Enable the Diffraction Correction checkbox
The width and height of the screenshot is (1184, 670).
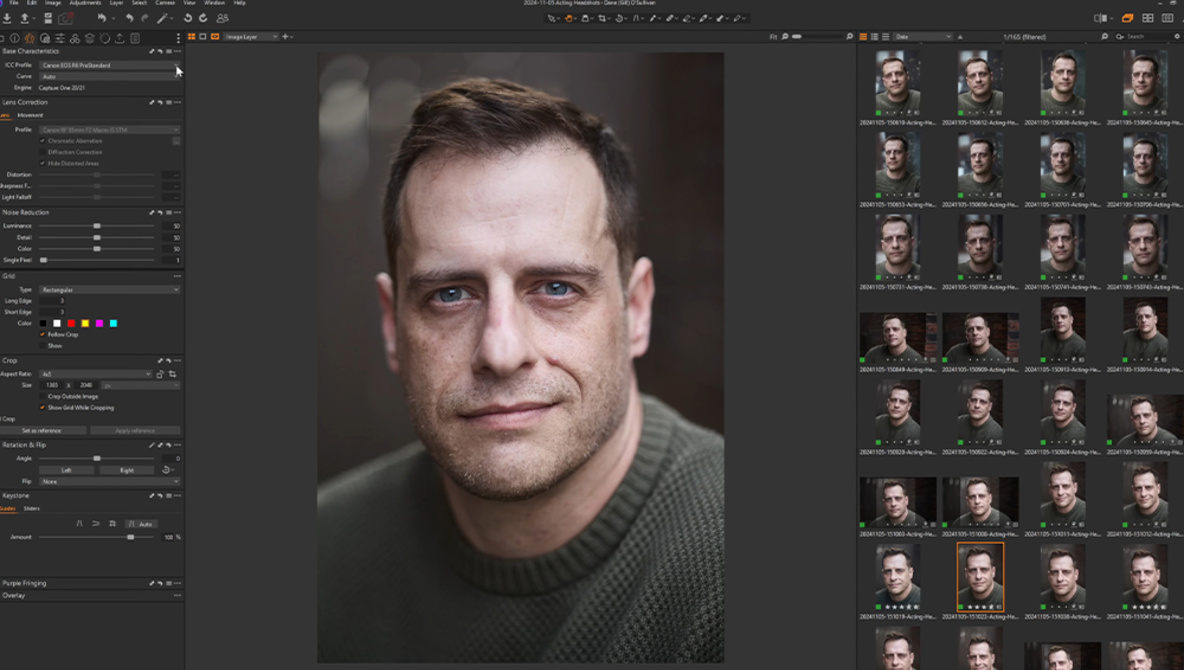pos(43,152)
